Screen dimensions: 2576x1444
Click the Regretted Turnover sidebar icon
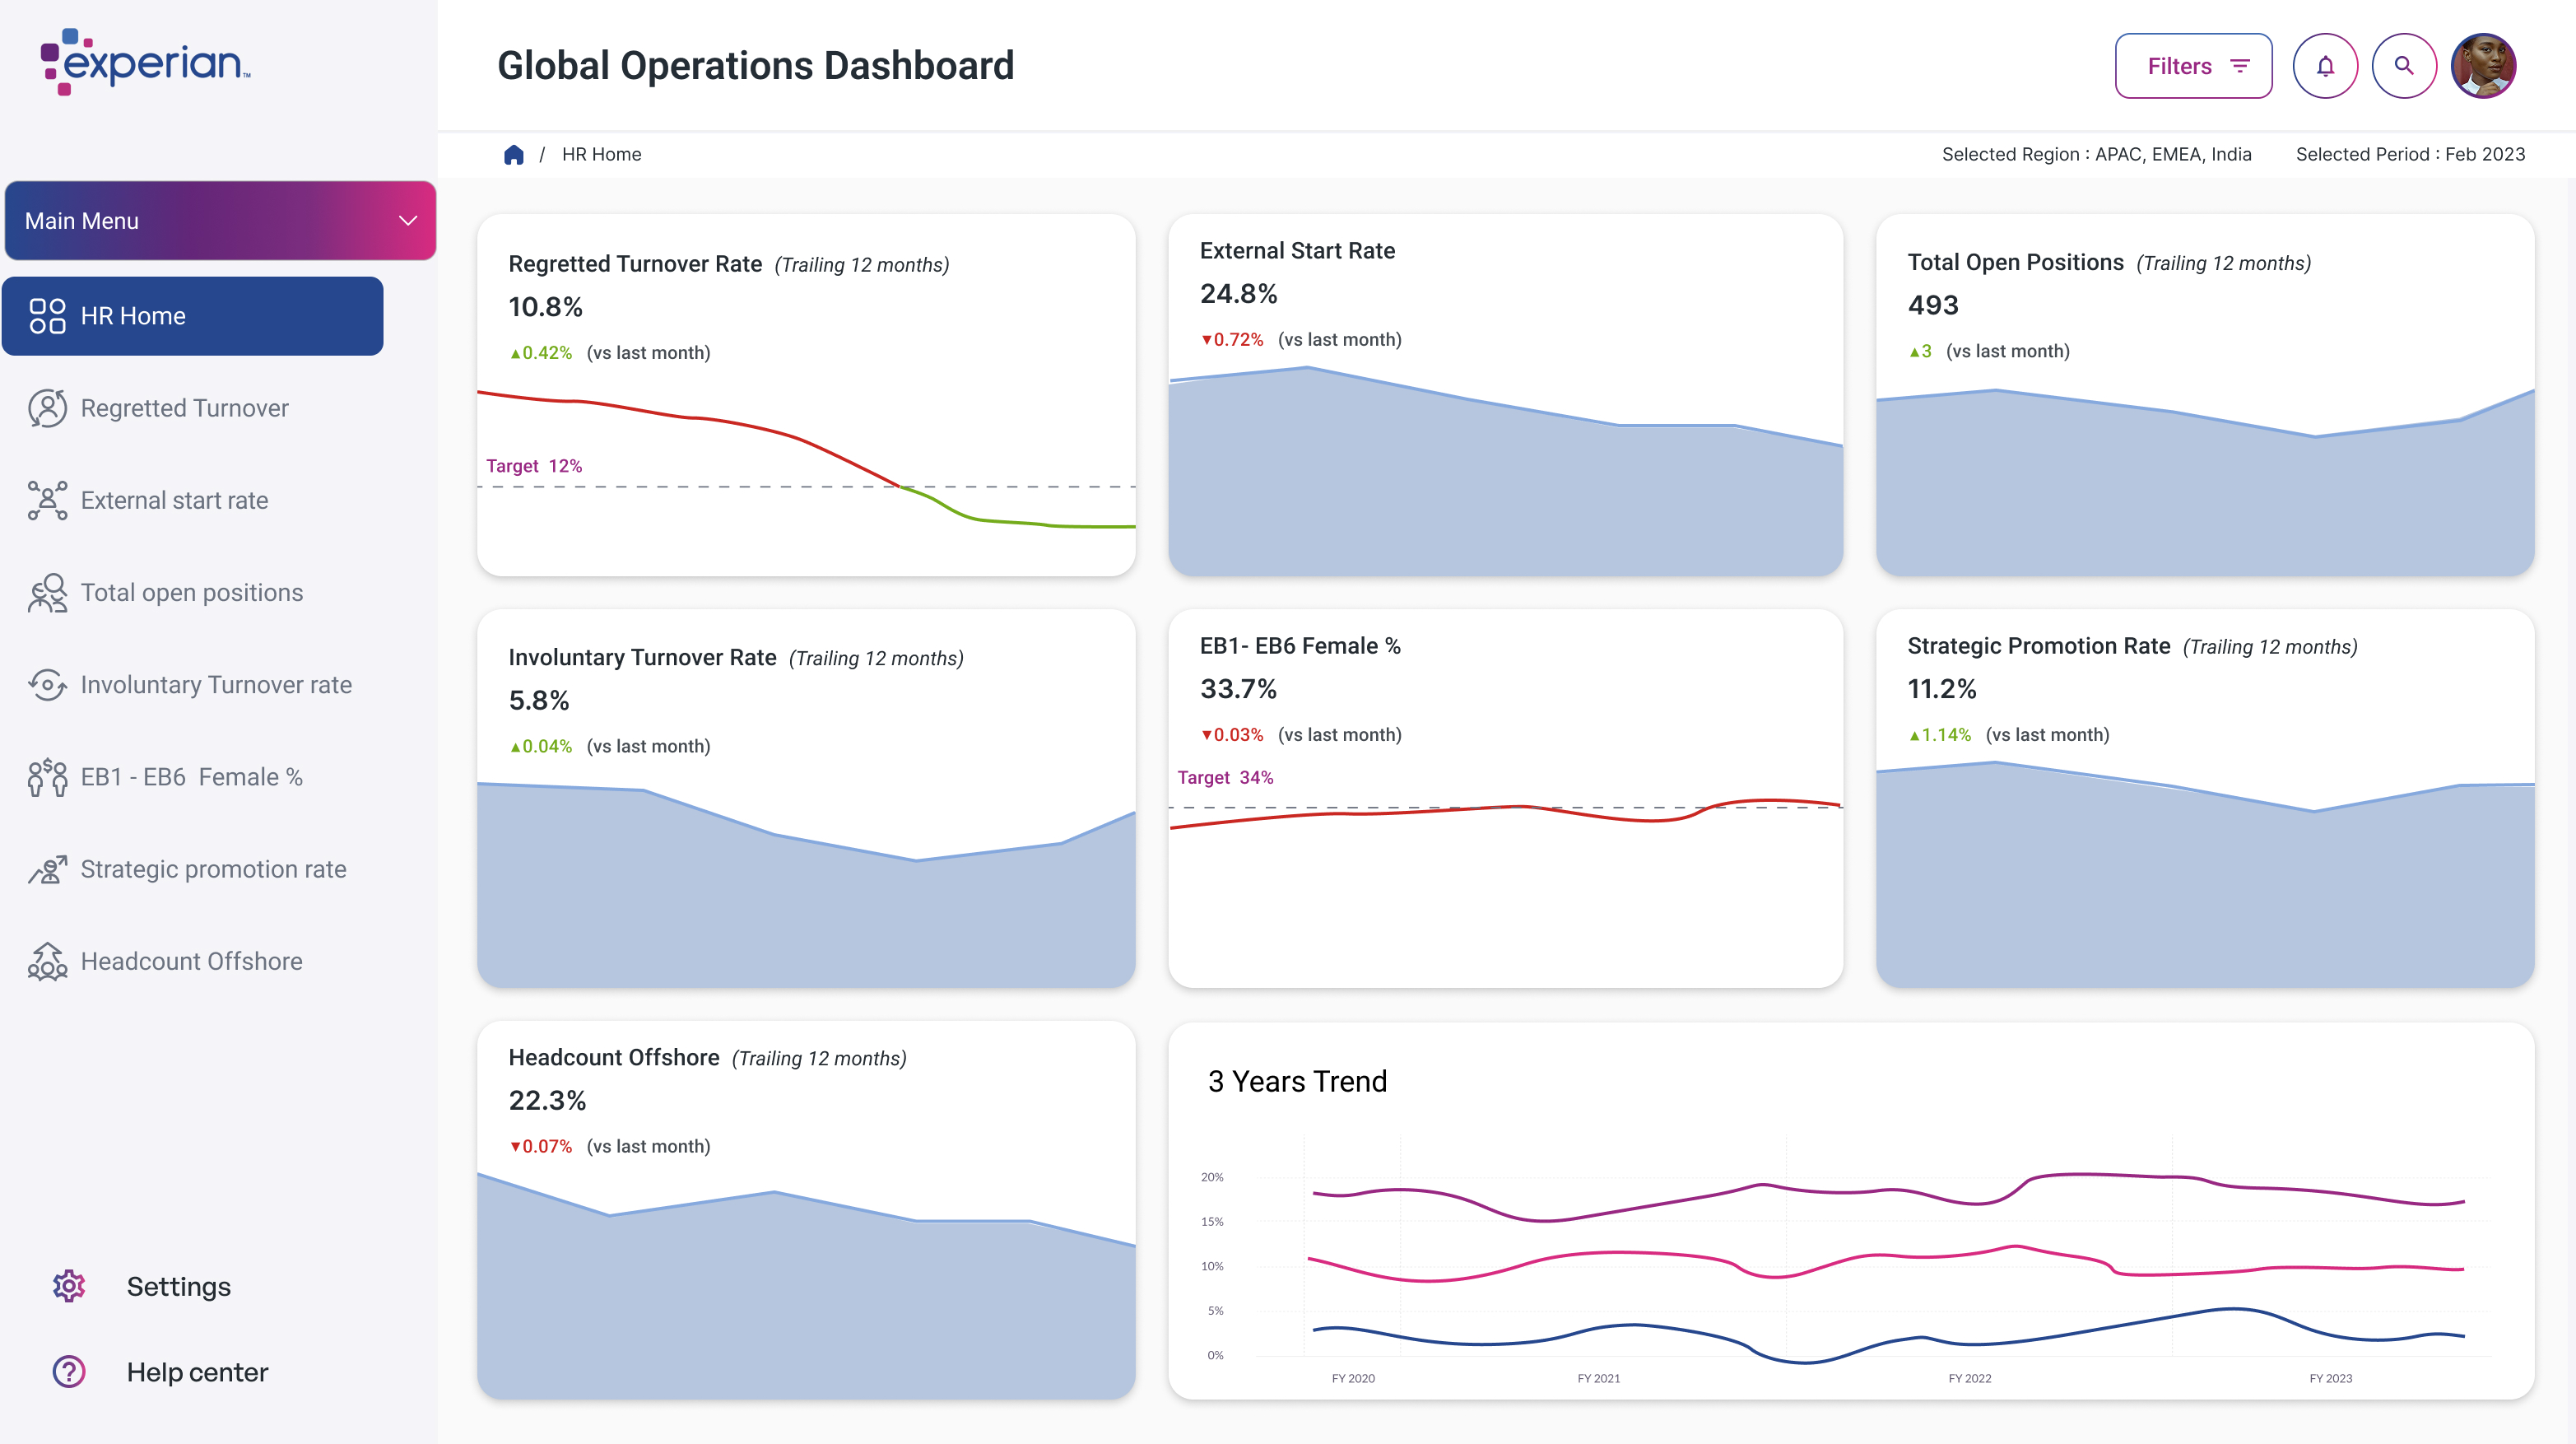47,408
